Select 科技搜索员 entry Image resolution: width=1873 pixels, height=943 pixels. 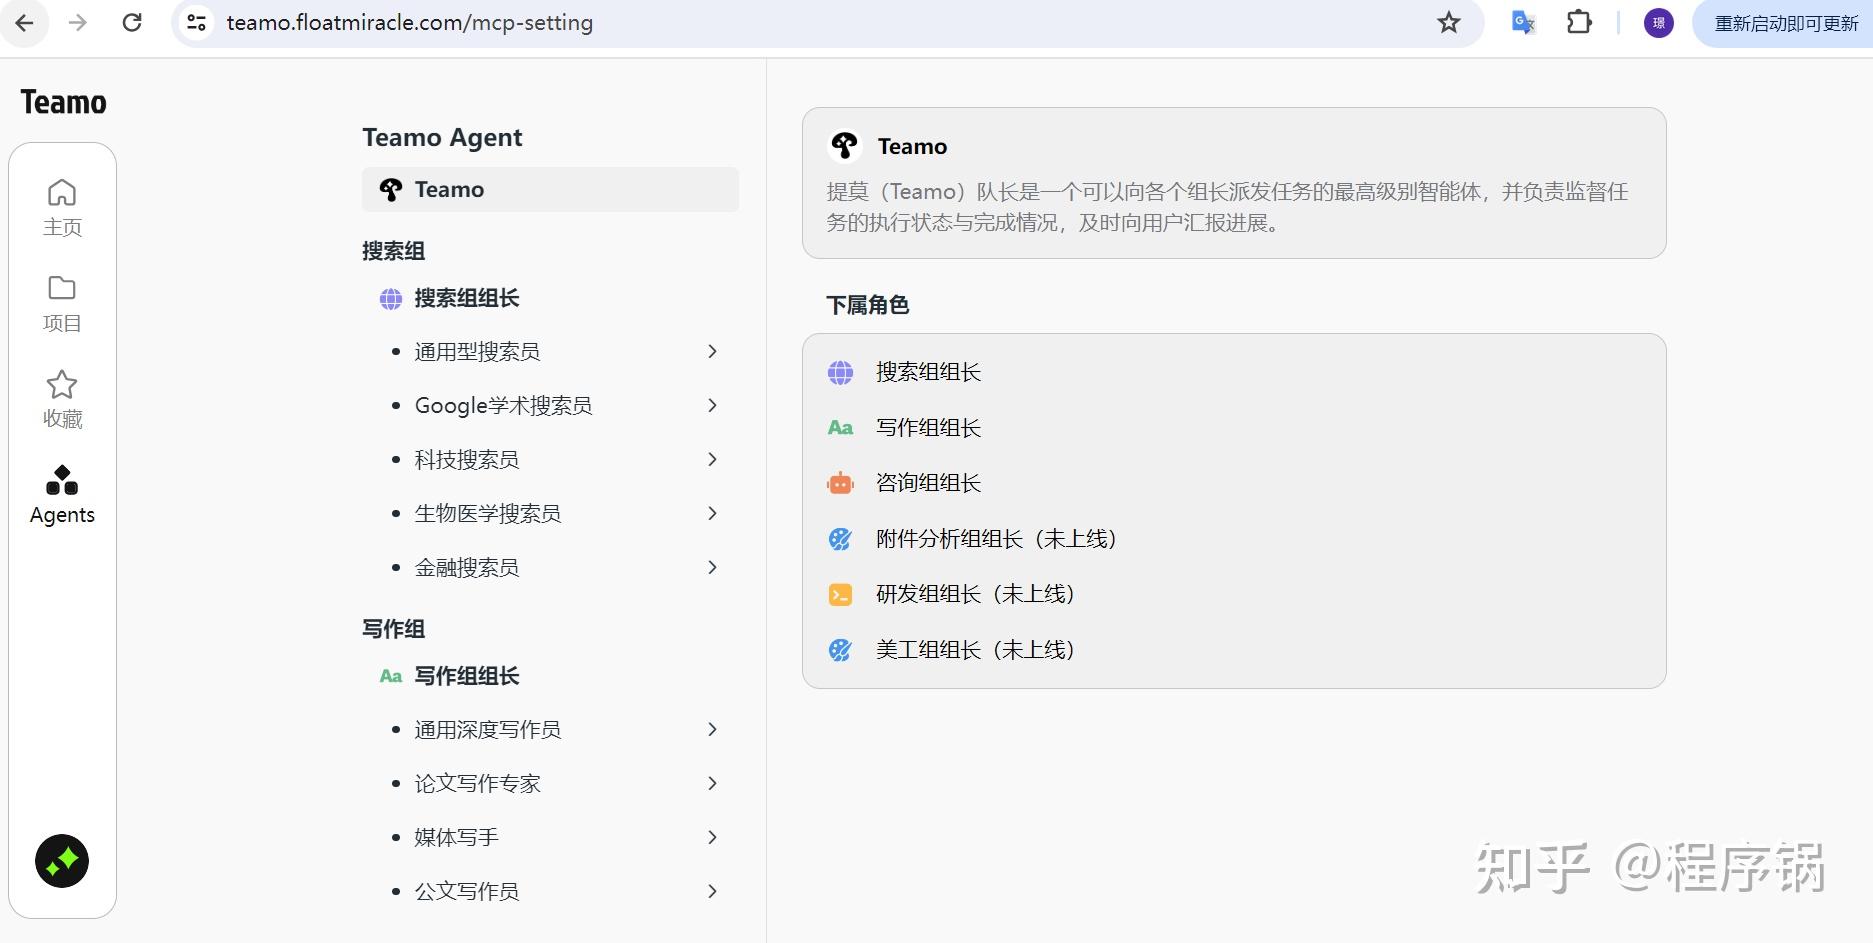click(x=467, y=459)
